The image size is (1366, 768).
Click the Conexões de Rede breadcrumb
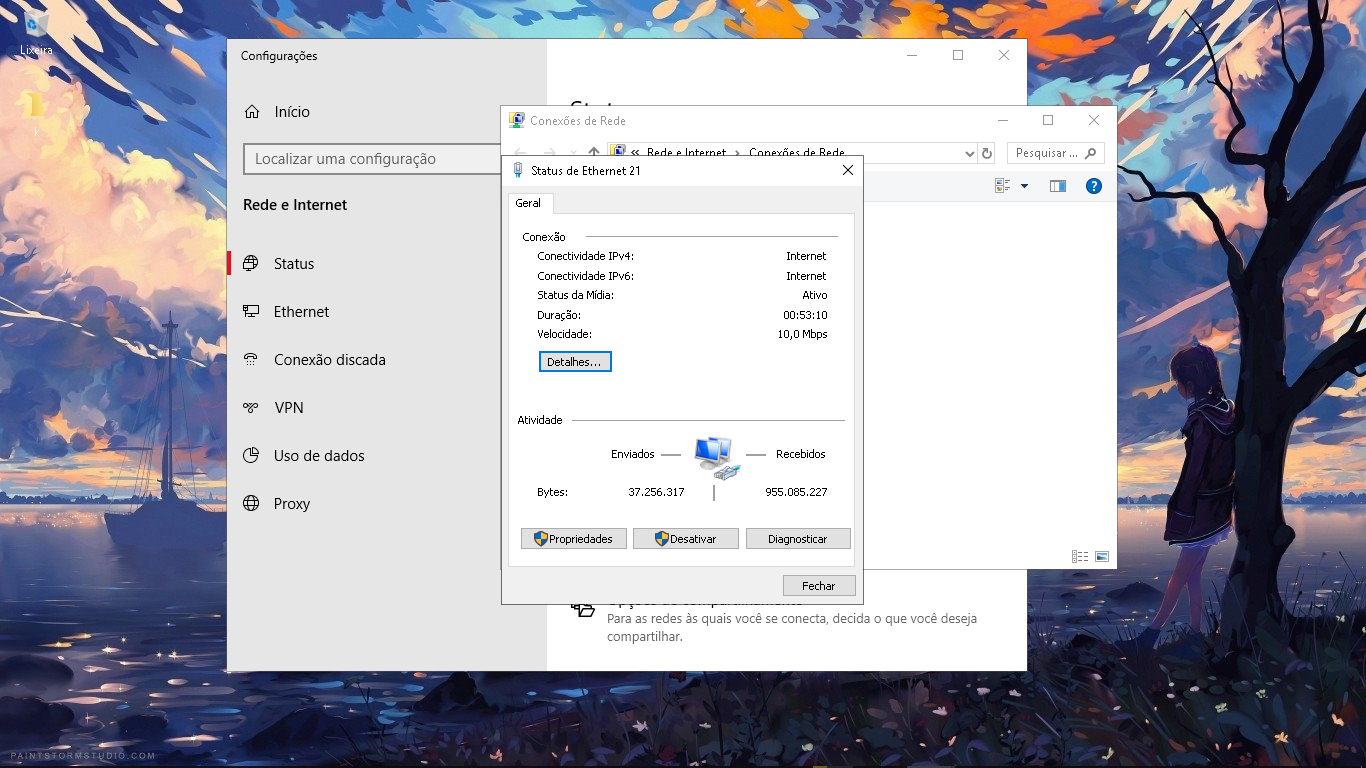797,153
